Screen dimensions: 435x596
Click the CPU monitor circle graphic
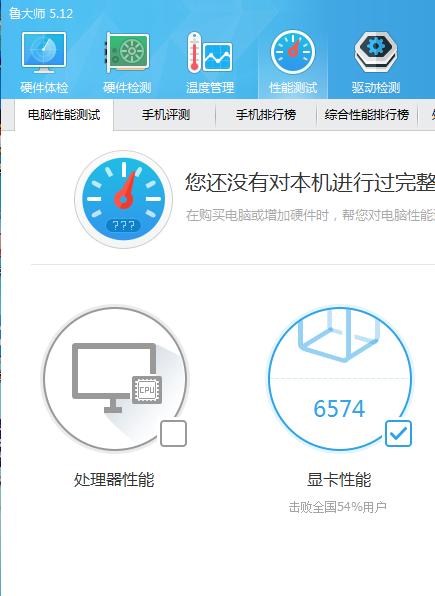[115, 379]
